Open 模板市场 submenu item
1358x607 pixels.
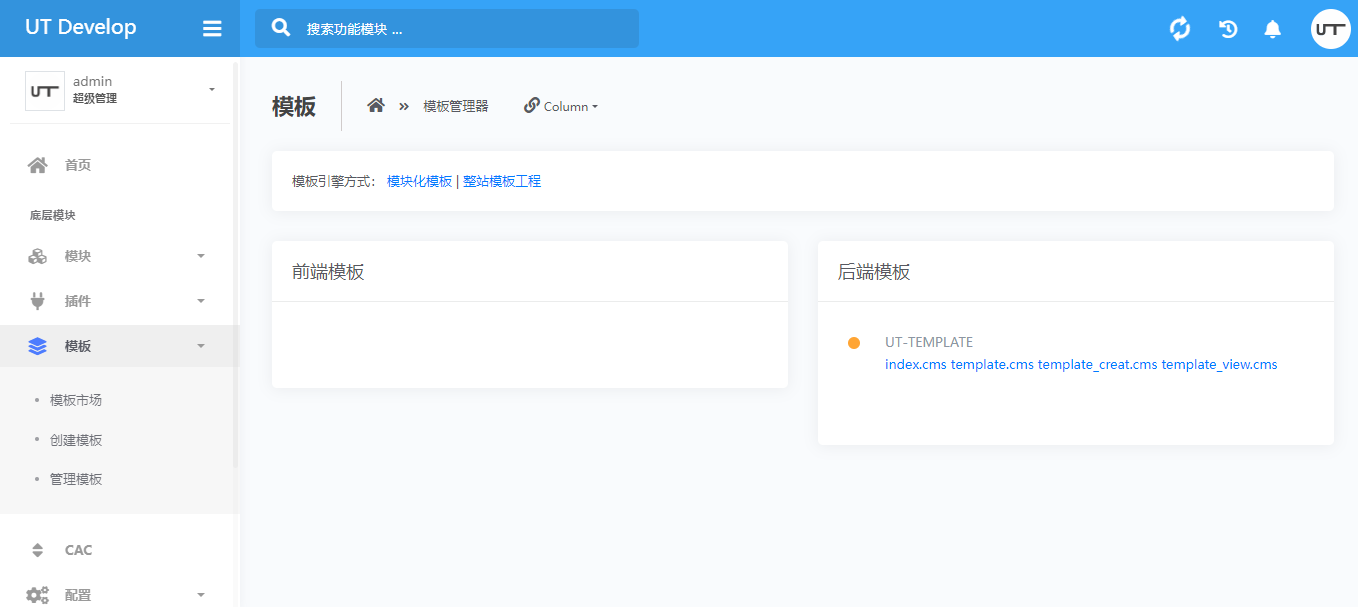click(x=76, y=400)
